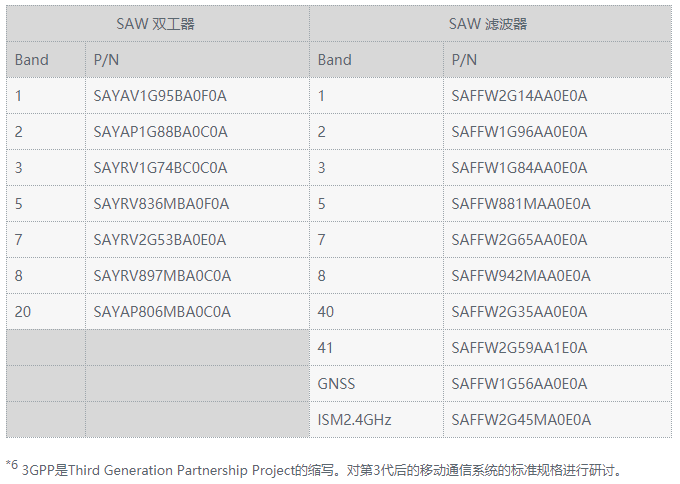Select part number SAYAP1G88BA0C0A

pyautogui.click(x=160, y=132)
